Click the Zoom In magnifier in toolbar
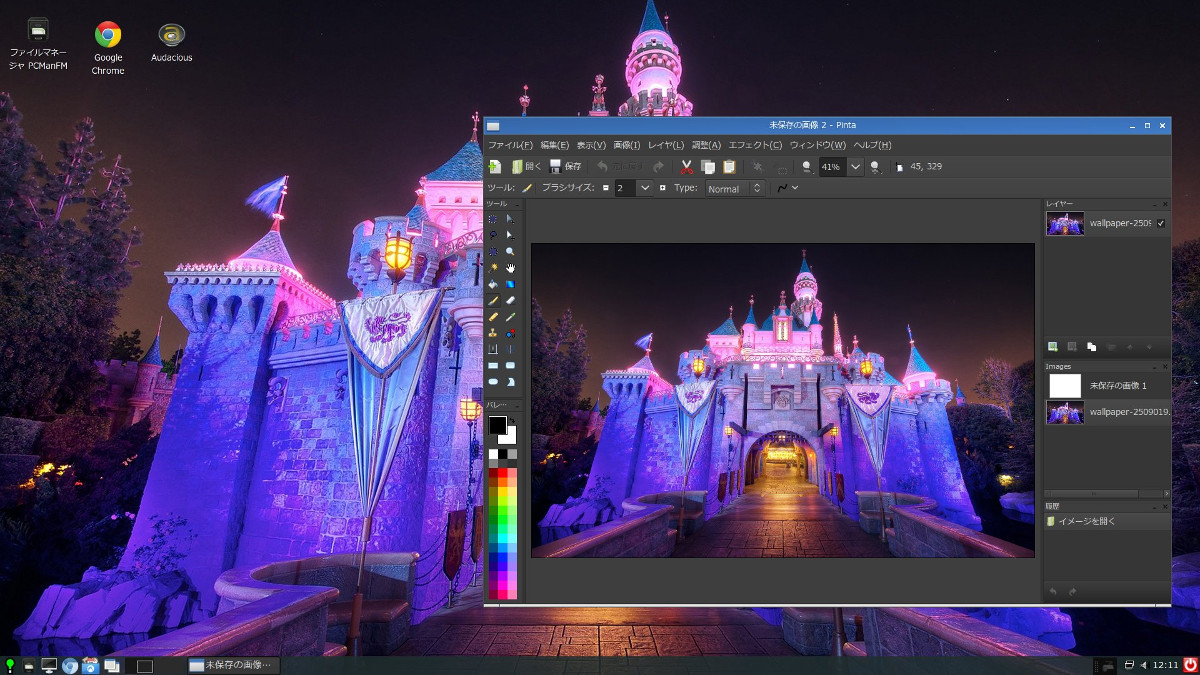Screen dimensions: 1200x675 [876, 167]
